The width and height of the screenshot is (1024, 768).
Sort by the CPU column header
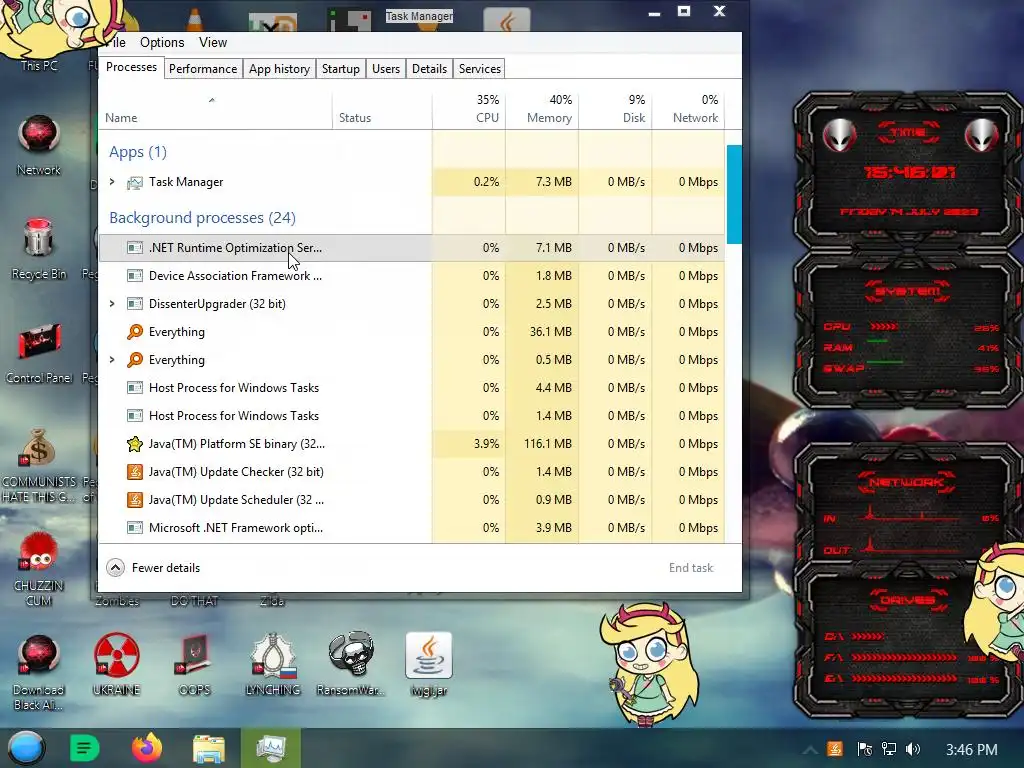pyautogui.click(x=469, y=111)
